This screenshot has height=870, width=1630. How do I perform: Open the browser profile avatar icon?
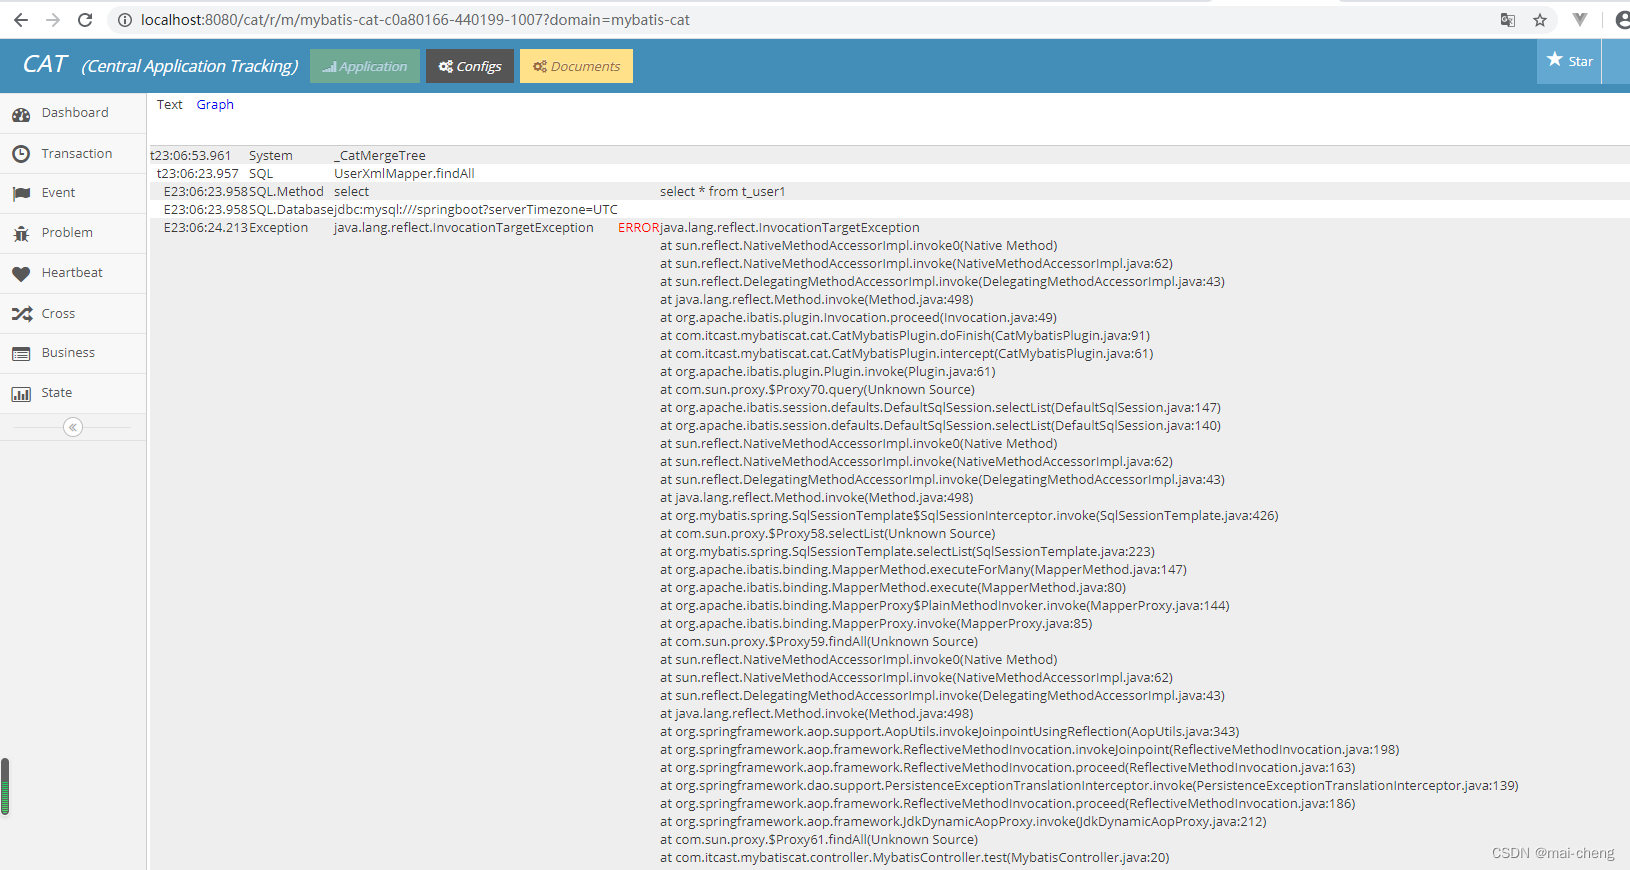pyautogui.click(x=1622, y=19)
